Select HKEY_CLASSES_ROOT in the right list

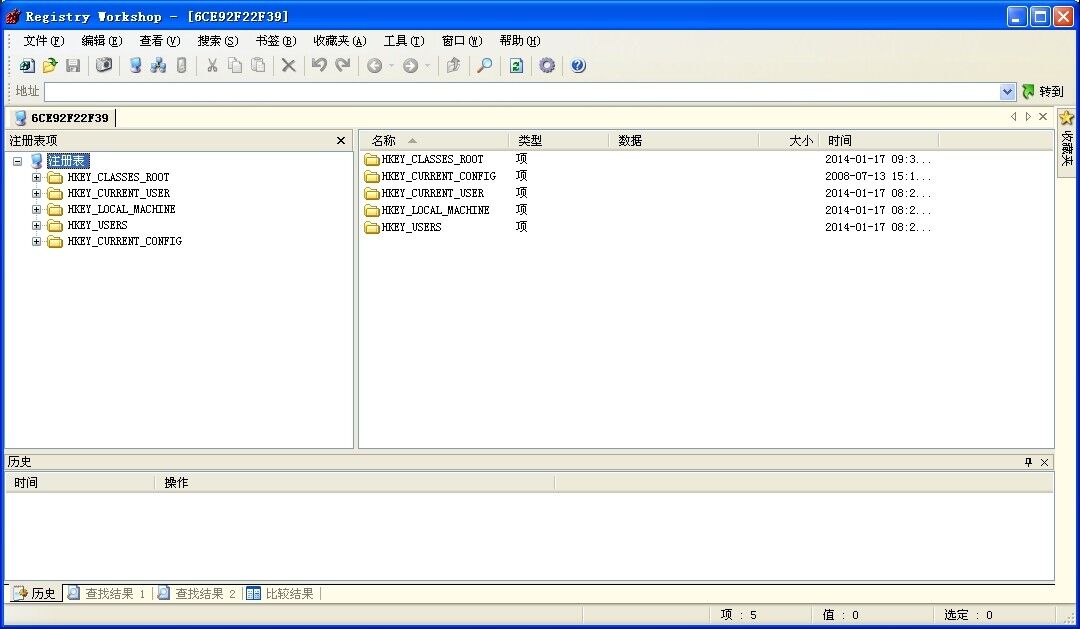point(432,159)
